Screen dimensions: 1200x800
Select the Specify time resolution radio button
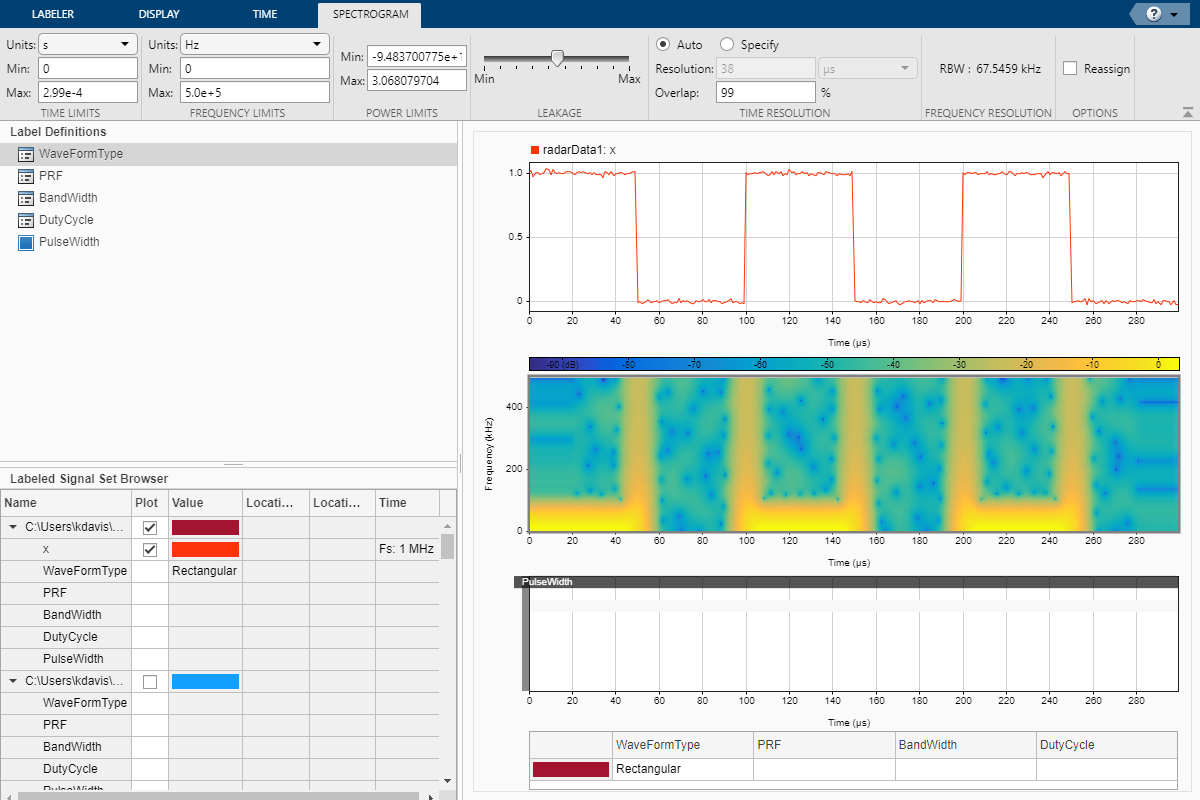[x=727, y=45]
